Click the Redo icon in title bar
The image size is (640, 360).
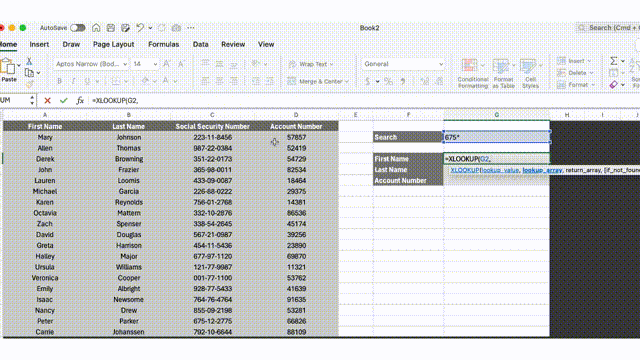point(162,28)
